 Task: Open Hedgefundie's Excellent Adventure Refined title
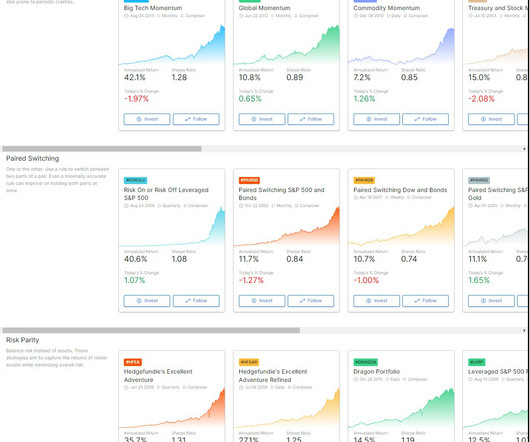[x=273, y=375]
